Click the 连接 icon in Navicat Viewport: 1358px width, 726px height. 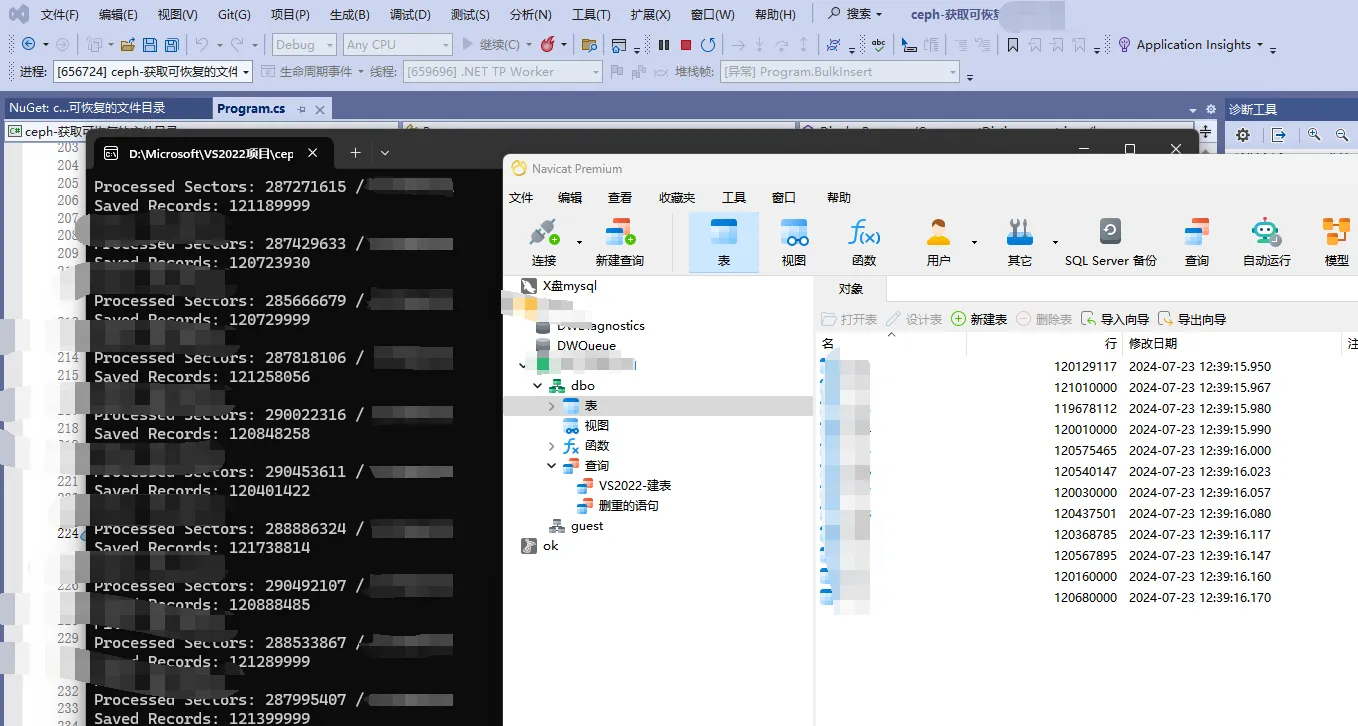tap(546, 240)
